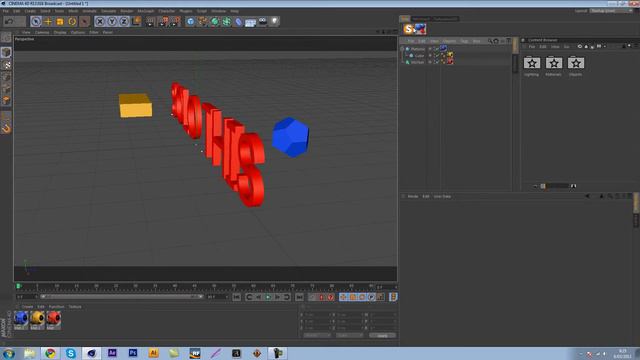Open the Create menu
This screenshot has height=360, width=640.
(30, 11)
